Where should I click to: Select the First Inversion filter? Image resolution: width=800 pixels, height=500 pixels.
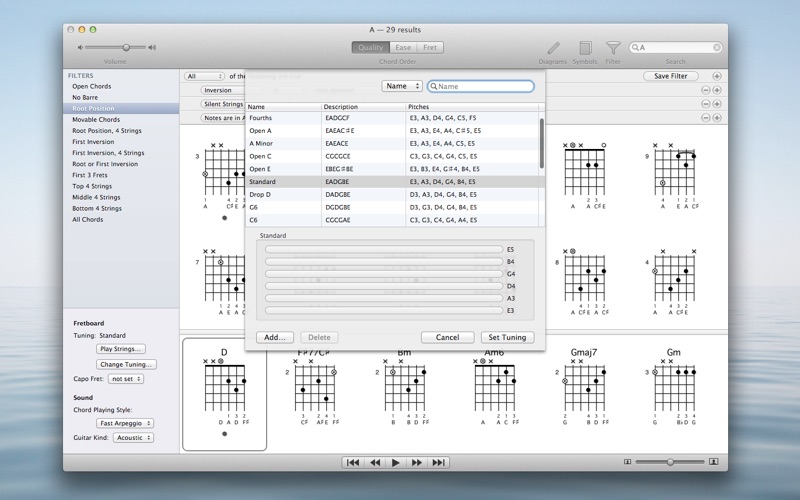pyautogui.click(x=93, y=142)
